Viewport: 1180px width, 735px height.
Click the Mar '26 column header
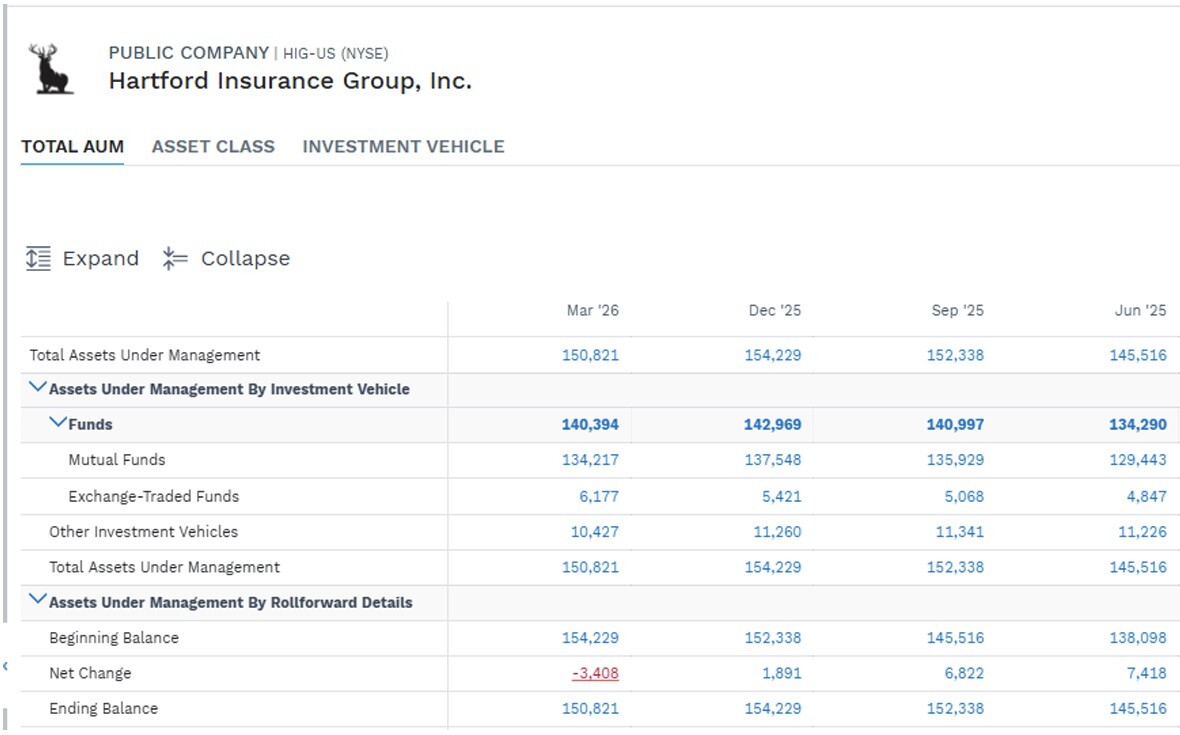coord(593,311)
